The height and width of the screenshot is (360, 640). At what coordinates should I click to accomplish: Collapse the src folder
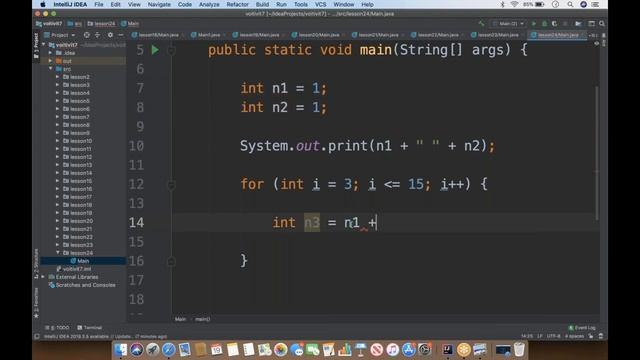(51, 69)
